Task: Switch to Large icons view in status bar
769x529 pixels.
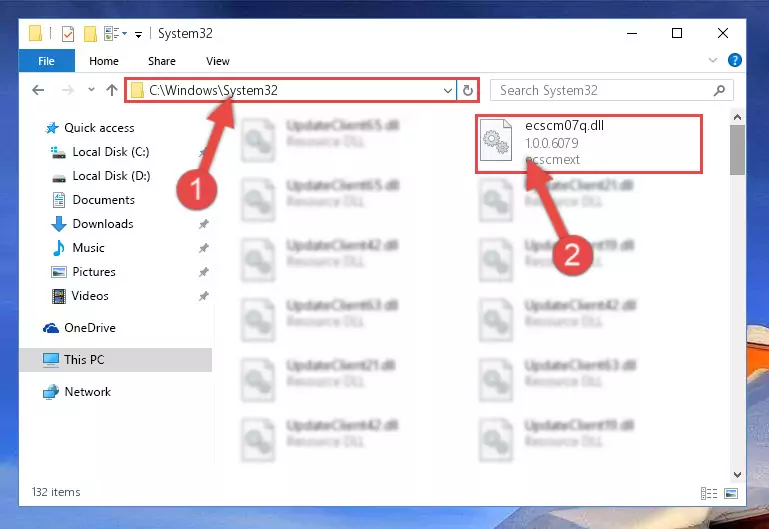Action: pos(731,493)
